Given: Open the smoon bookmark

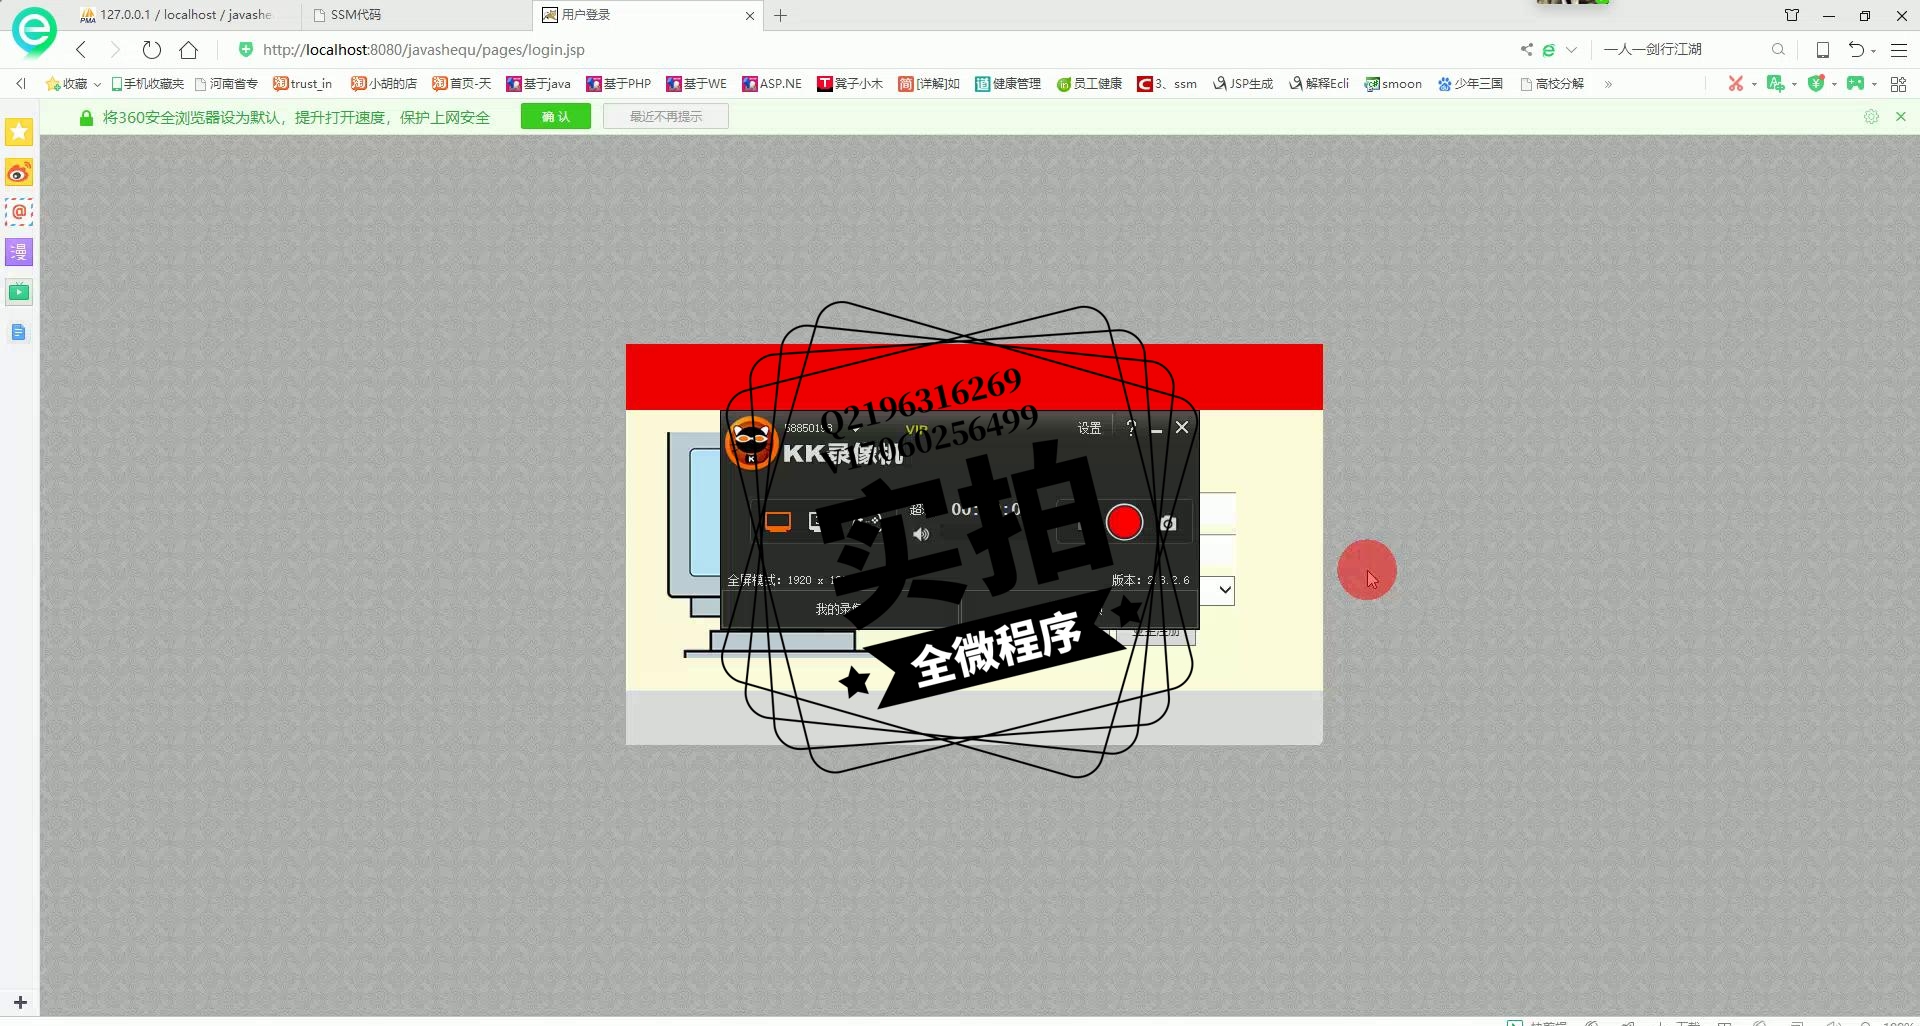Looking at the screenshot, I should coord(1393,84).
